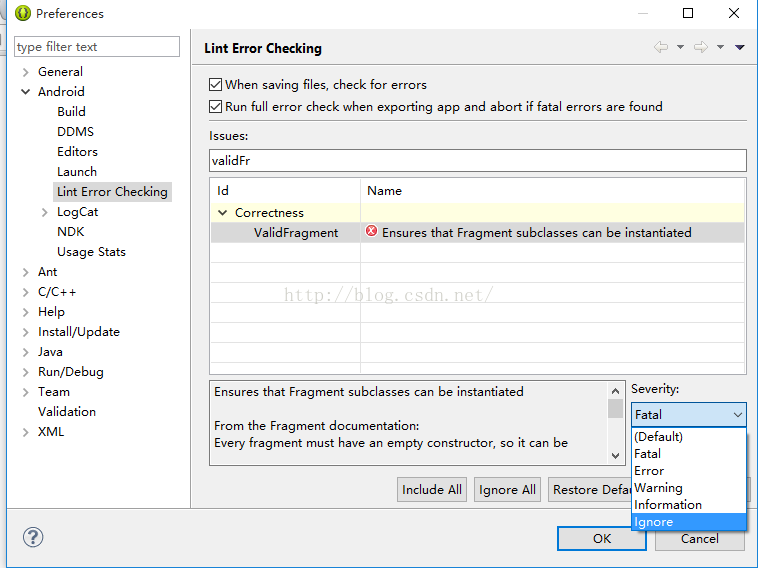Choose Ignore in the severity list

coord(688,522)
